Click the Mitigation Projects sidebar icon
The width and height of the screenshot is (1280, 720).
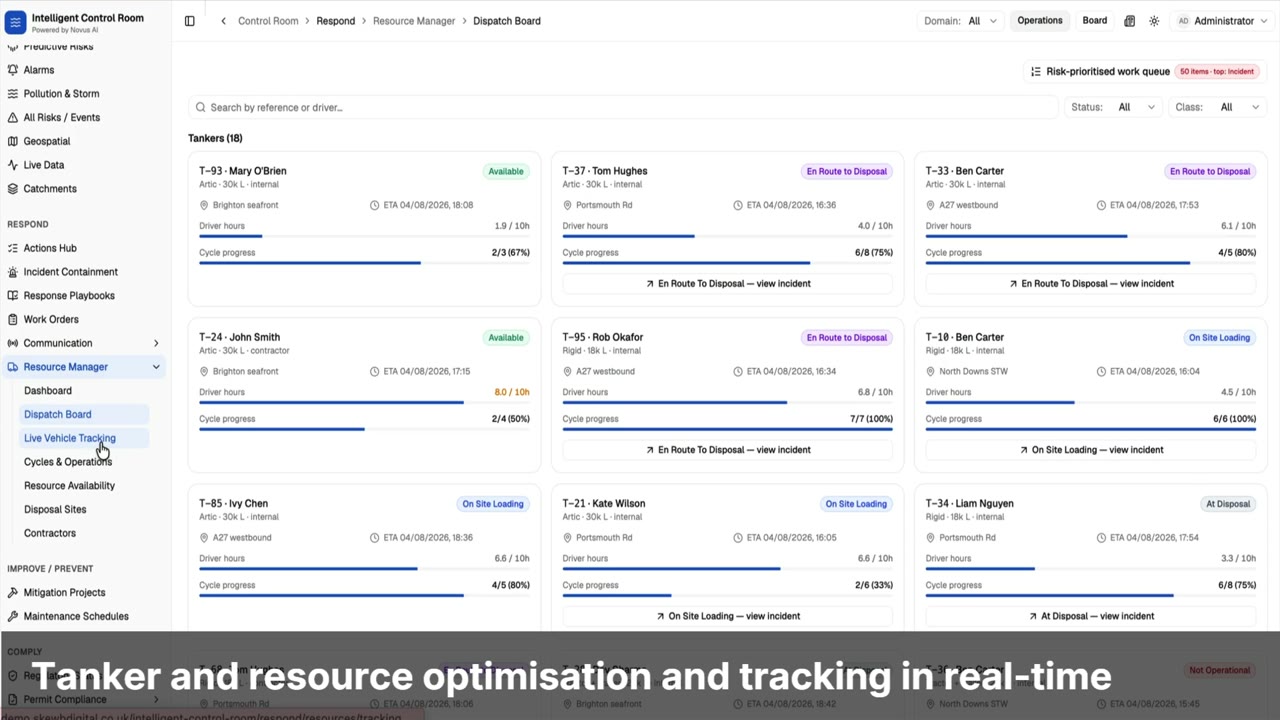(x=13, y=593)
